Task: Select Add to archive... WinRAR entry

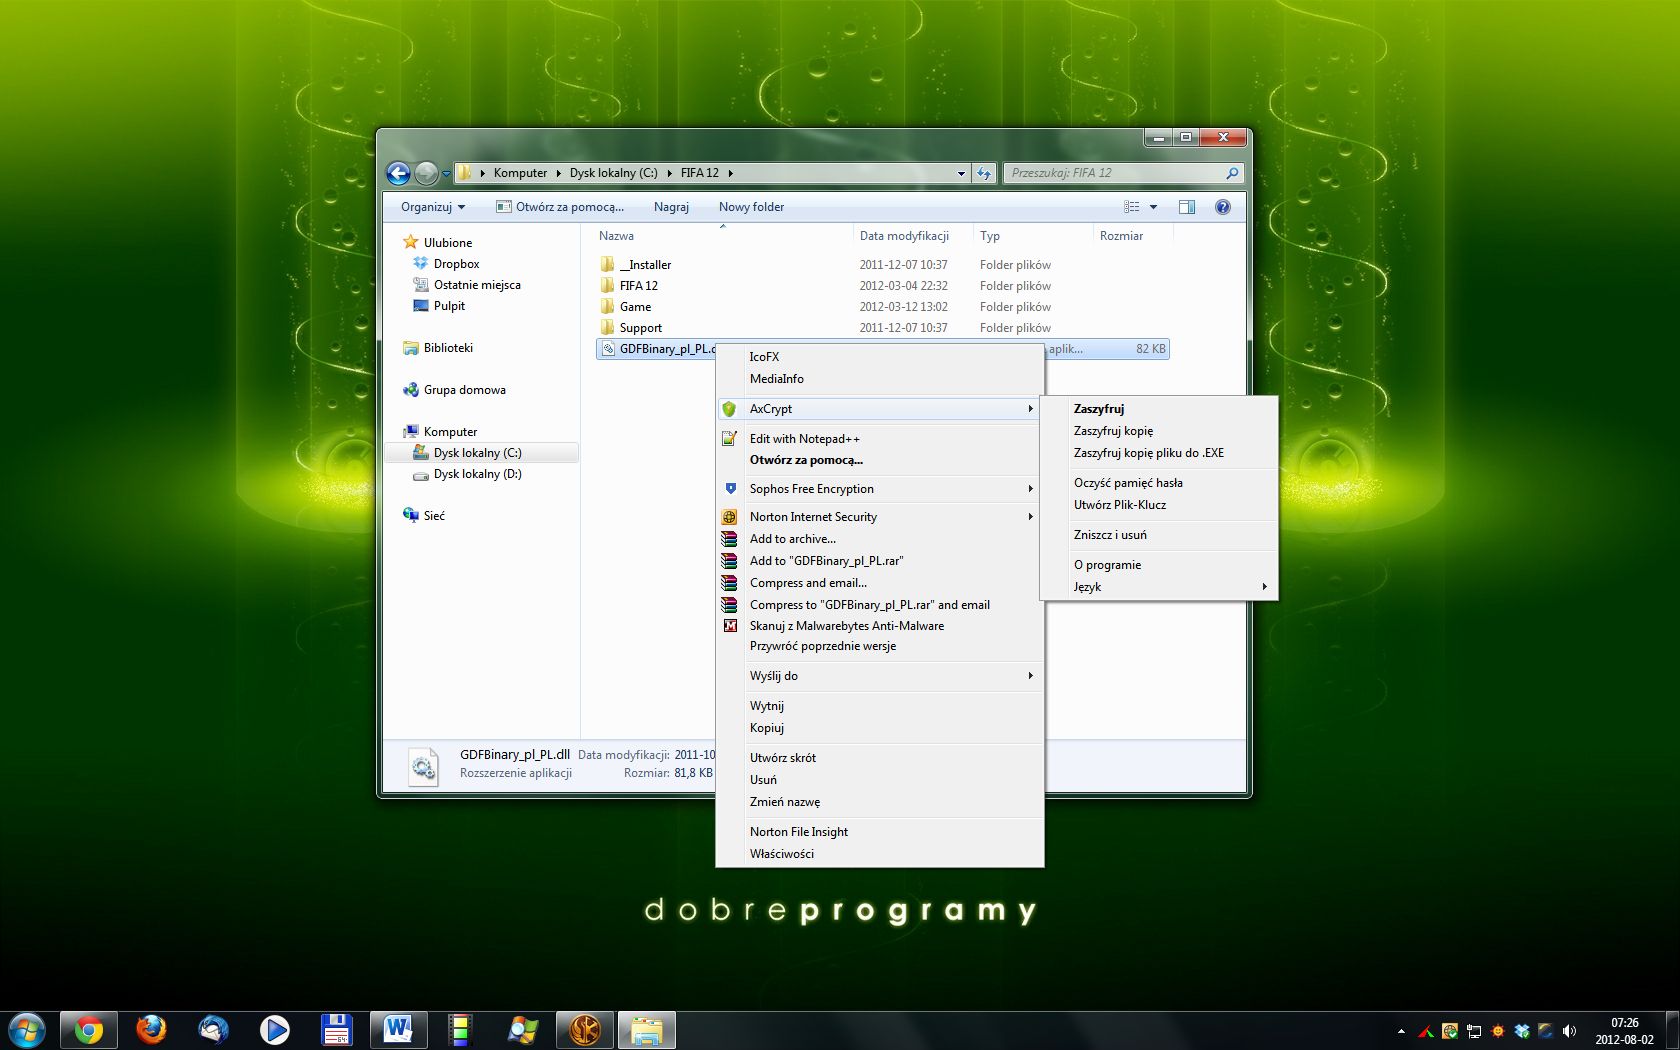Action: click(878, 538)
